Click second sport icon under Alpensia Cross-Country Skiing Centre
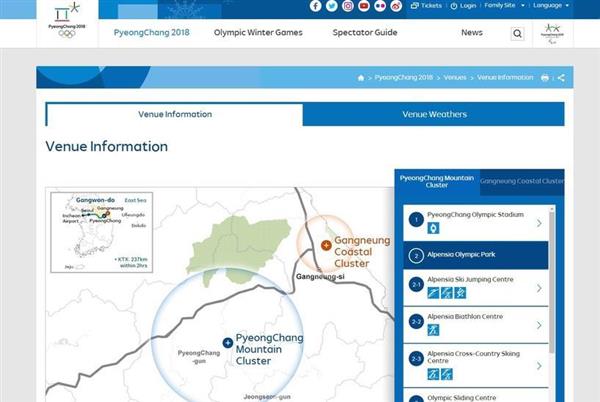 click(x=447, y=374)
